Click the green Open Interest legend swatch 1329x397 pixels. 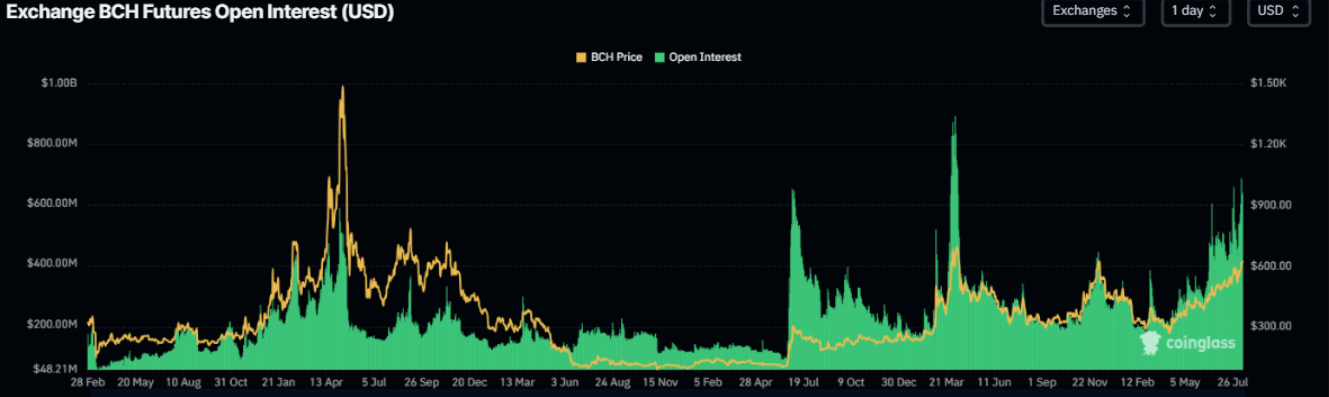(x=659, y=58)
